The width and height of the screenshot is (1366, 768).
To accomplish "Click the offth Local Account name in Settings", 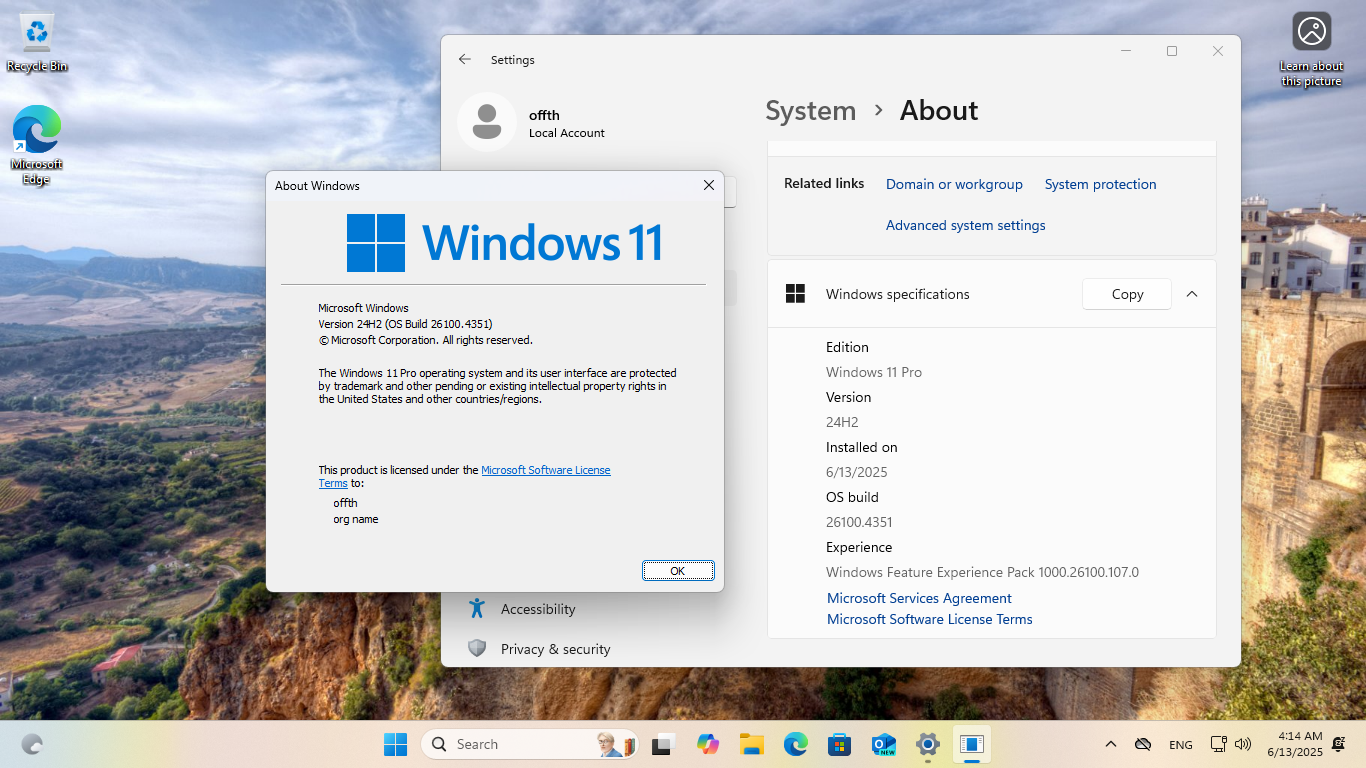I will point(566,124).
